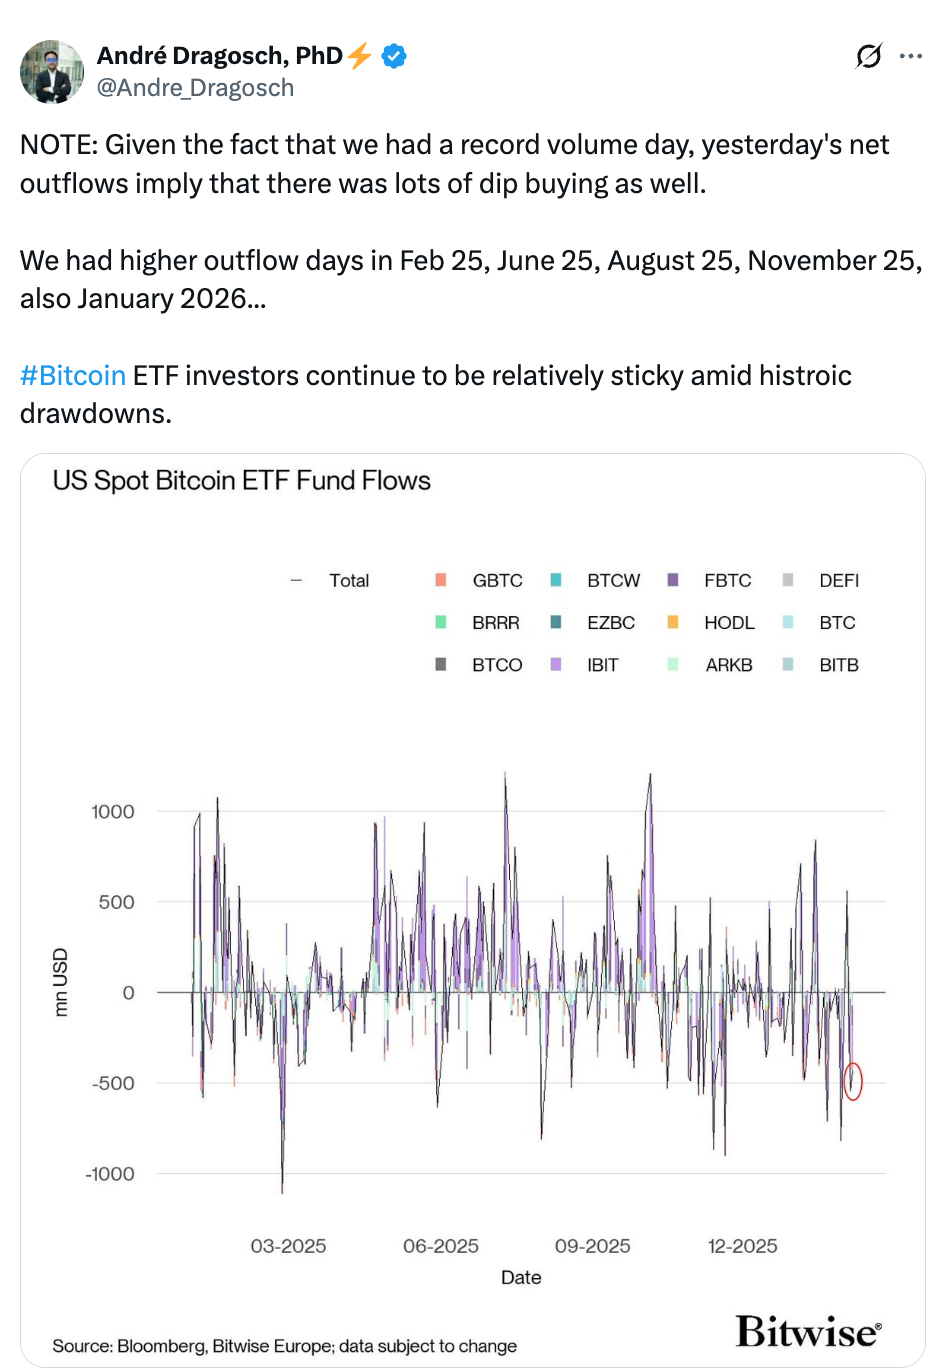Open the post options ellipsis menu
The image size is (948, 1370).
[x=910, y=56]
